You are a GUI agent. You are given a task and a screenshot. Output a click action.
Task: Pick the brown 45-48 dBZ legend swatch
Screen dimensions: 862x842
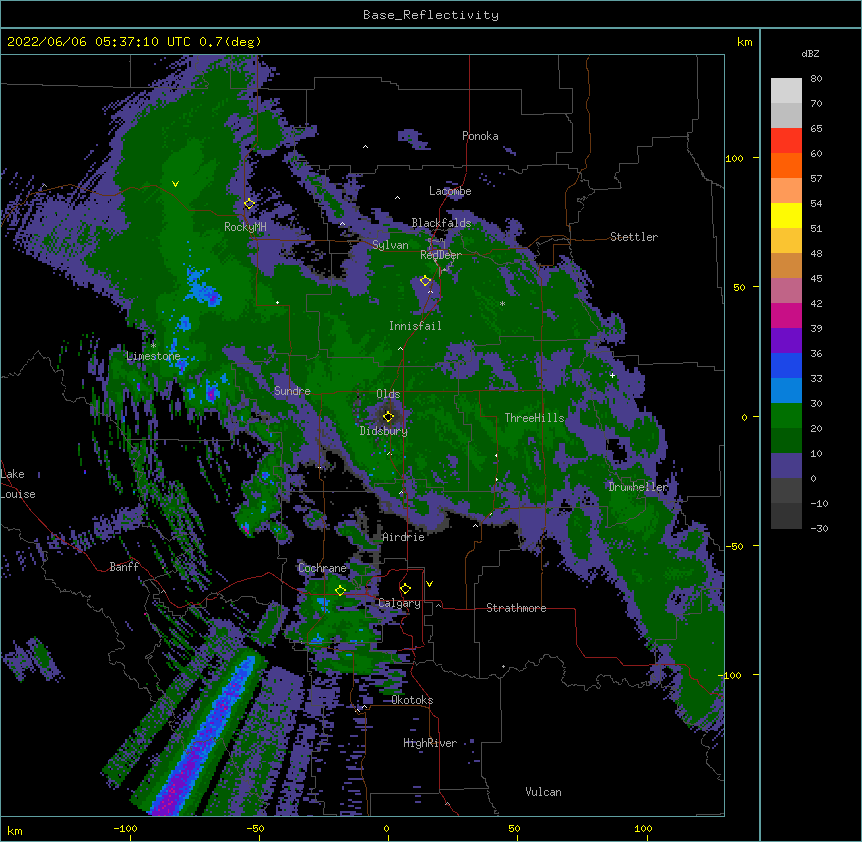pyautogui.click(x=786, y=265)
